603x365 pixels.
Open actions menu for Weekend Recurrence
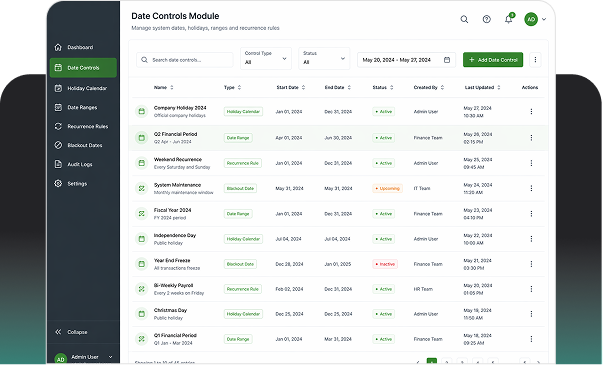(x=531, y=163)
